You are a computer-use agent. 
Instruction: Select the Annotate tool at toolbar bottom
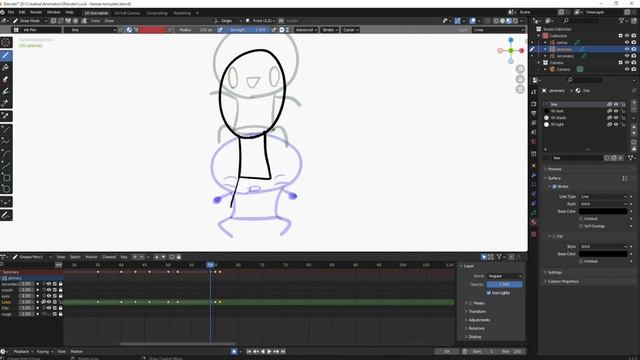6,215
